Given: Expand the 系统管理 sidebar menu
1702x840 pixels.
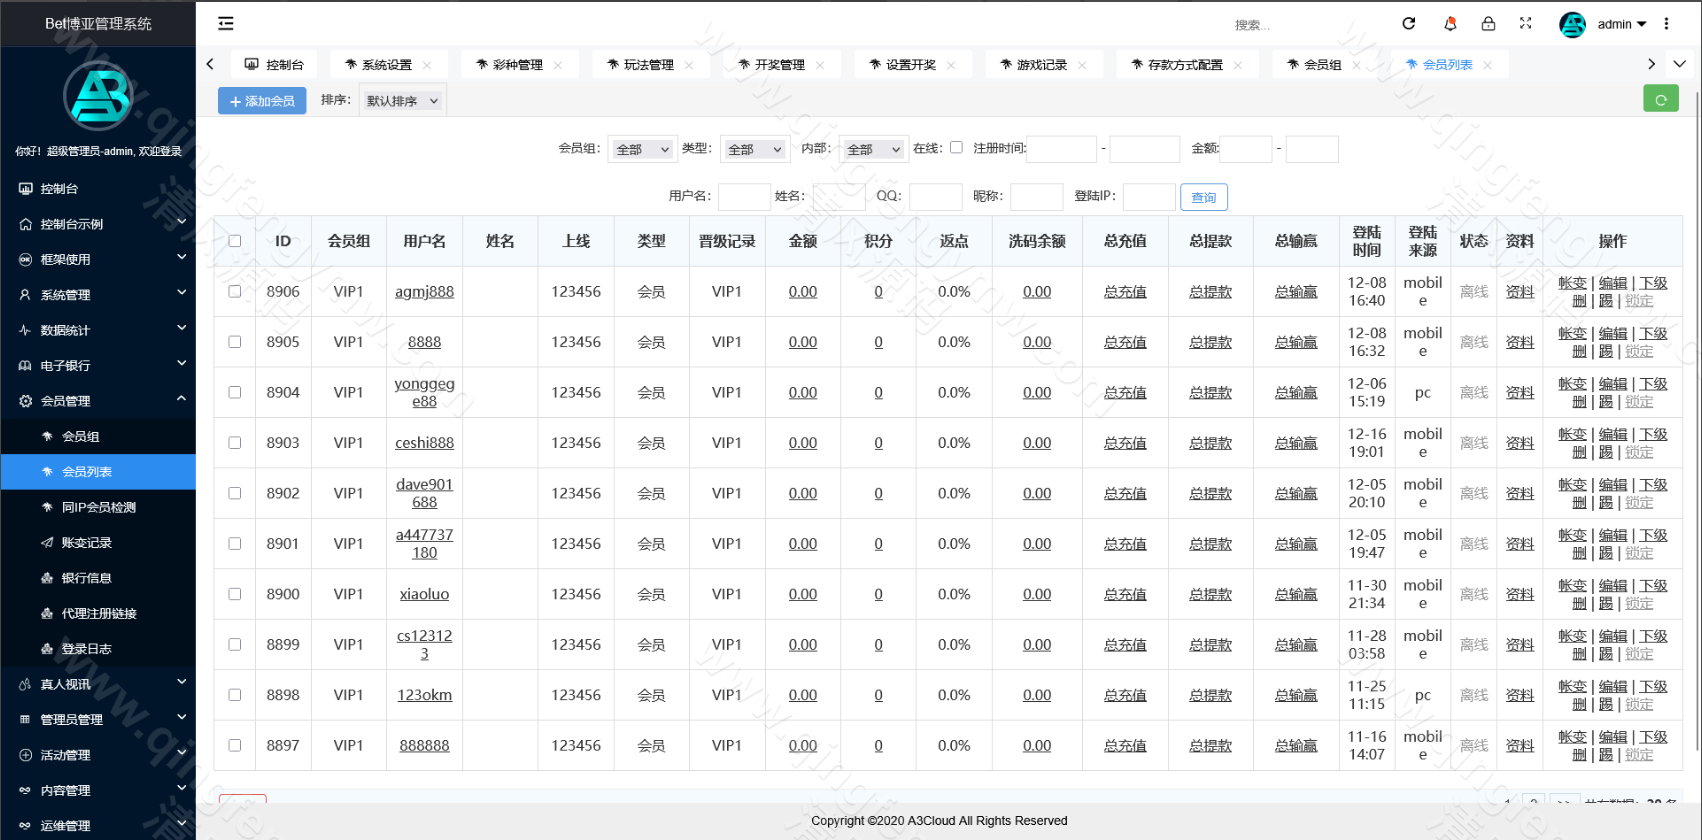Looking at the screenshot, I should (98, 295).
